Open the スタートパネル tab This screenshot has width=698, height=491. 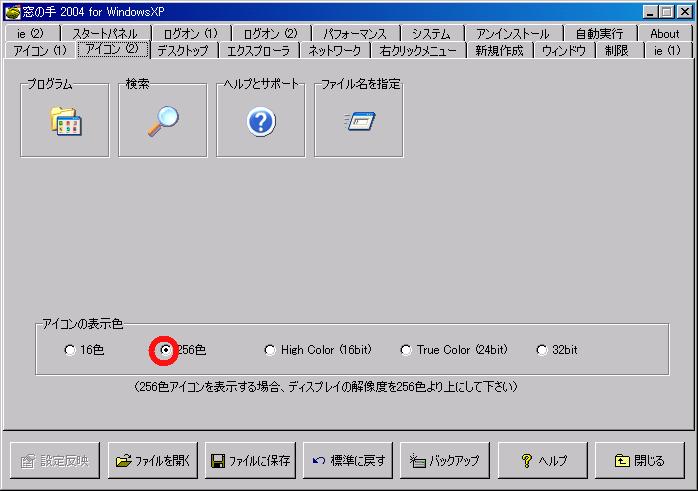[x=105, y=34]
